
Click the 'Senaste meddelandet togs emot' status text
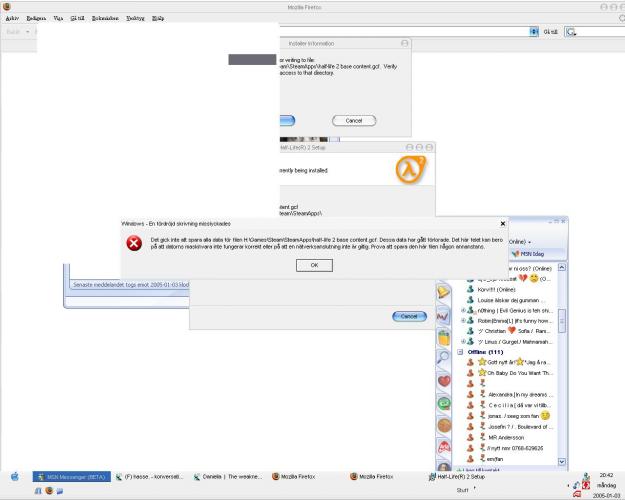coord(131,285)
